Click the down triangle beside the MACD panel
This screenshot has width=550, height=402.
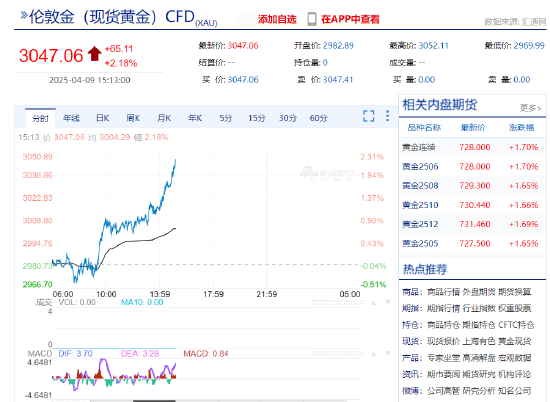(388, 354)
